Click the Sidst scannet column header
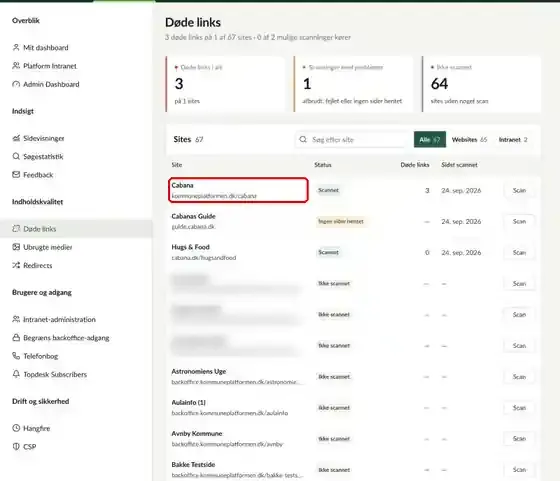560x481 pixels. click(459, 165)
